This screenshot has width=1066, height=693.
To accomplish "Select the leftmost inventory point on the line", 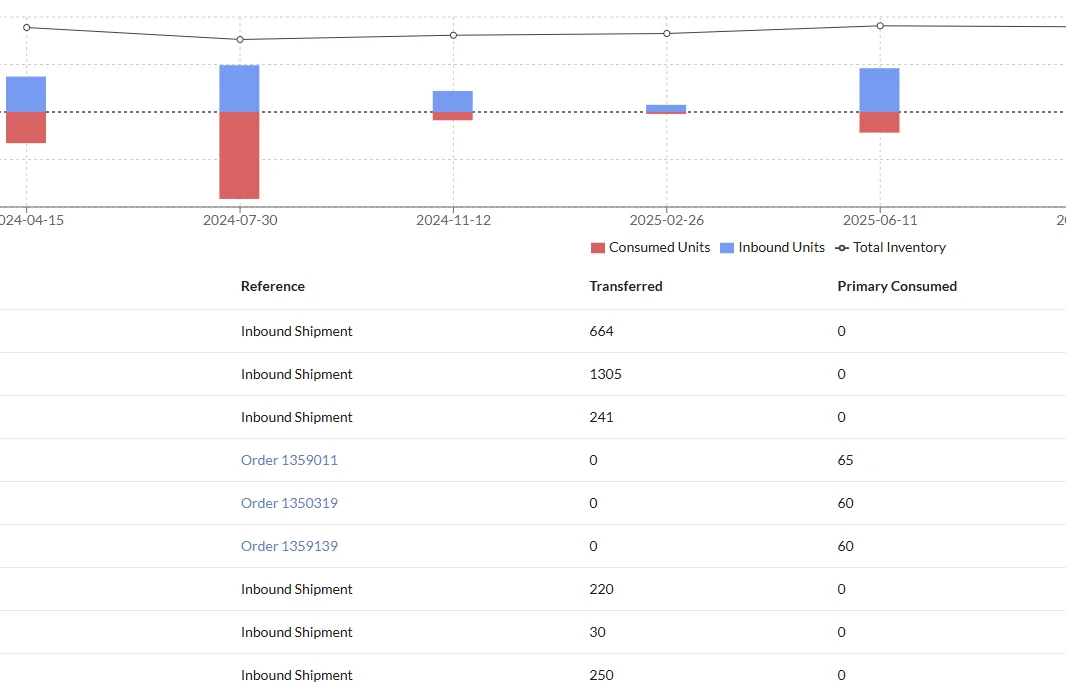I will click(x=27, y=27).
